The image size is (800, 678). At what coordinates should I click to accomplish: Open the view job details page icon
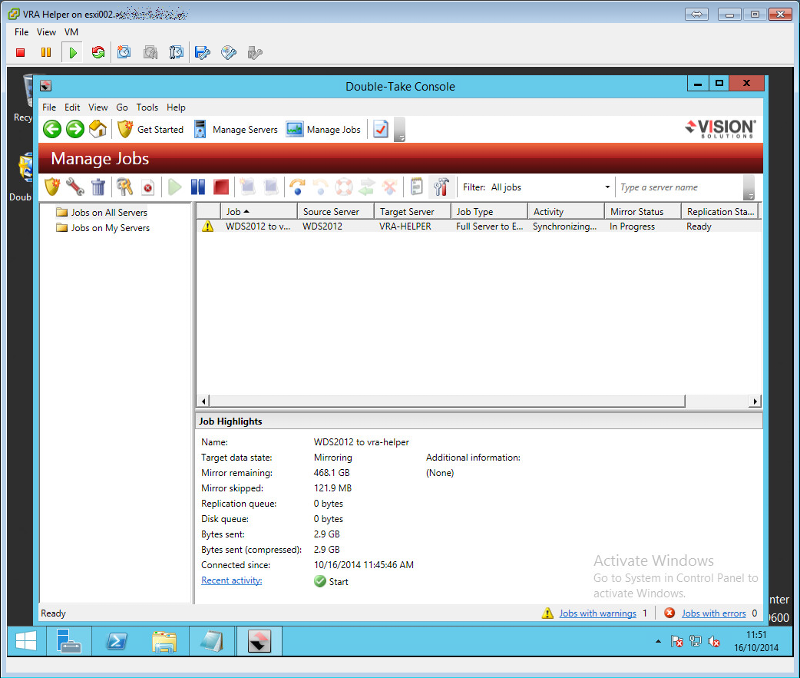pyautogui.click(x=416, y=187)
